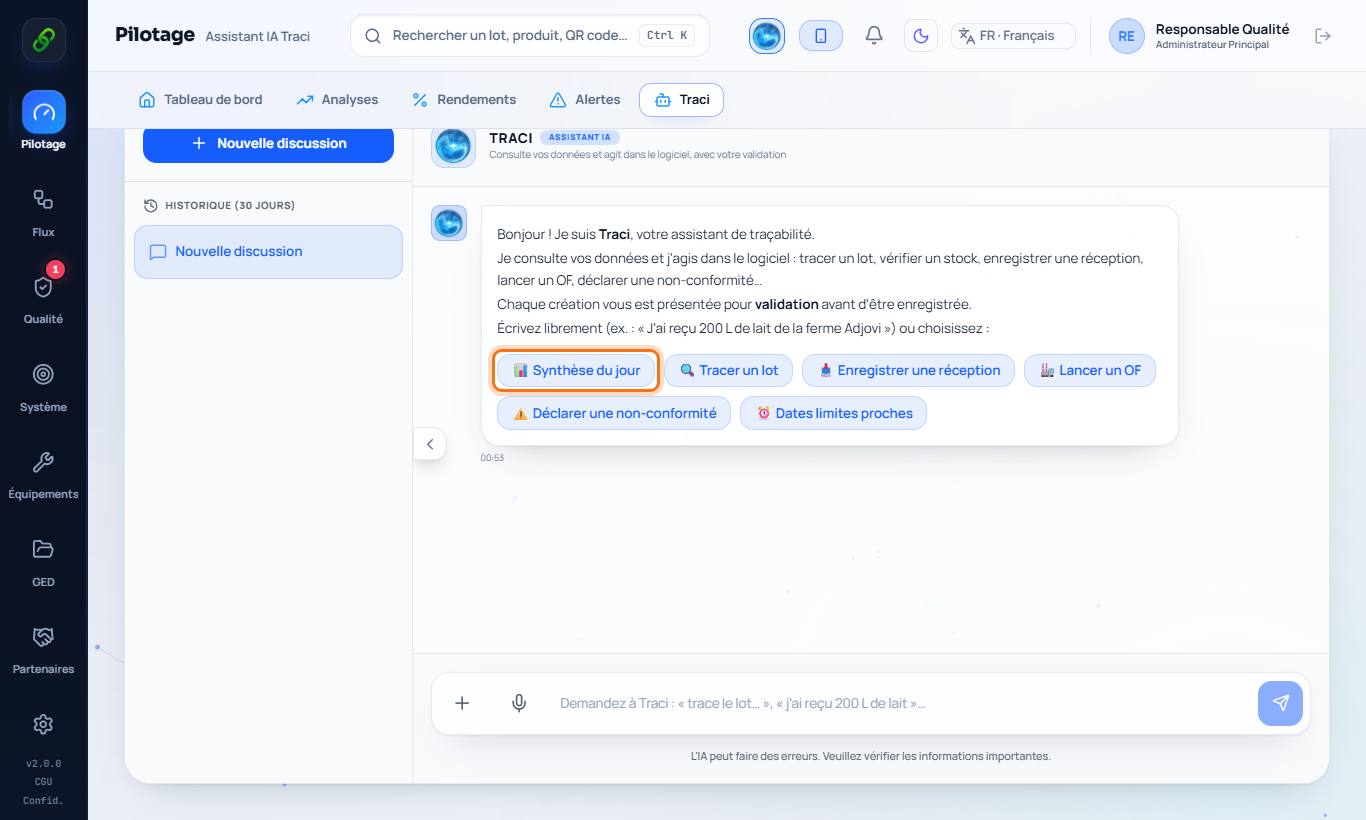Click the logout icon beside the user profile
The width and height of the screenshot is (1366, 820).
point(1323,36)
